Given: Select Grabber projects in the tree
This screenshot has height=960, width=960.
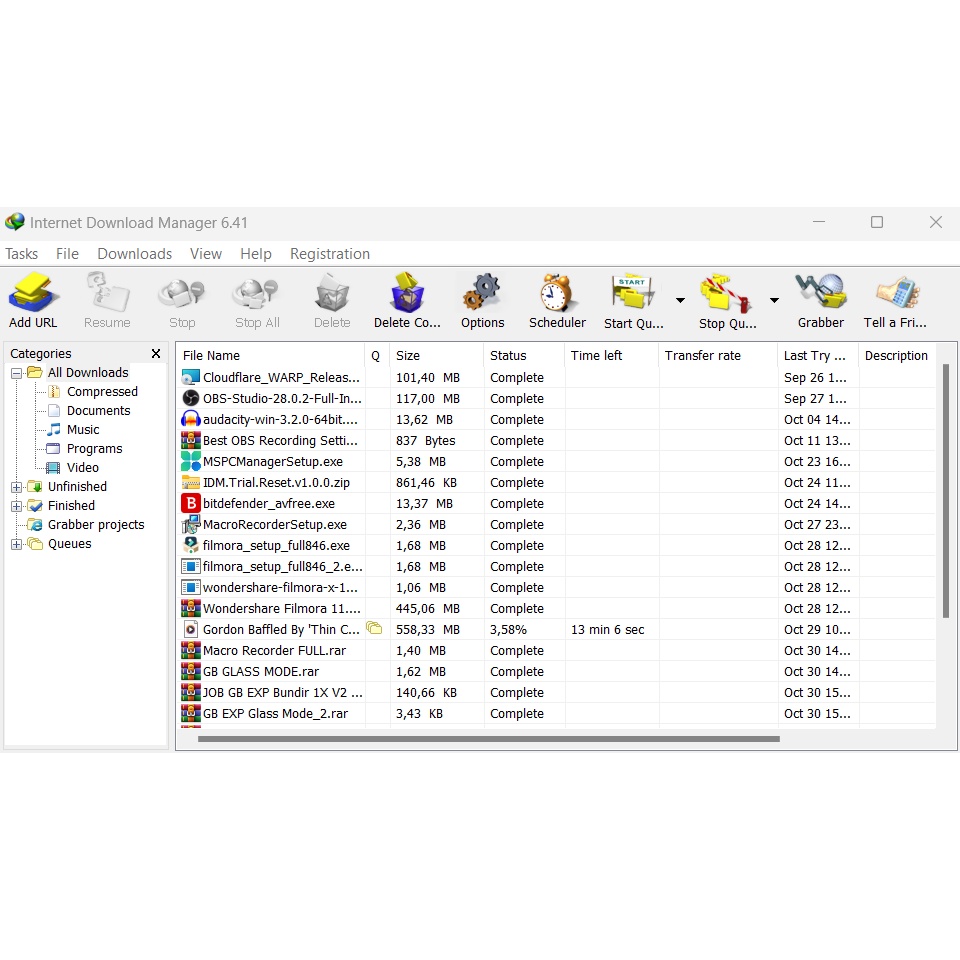Looking at the screenshot, I should pos(96,525).
